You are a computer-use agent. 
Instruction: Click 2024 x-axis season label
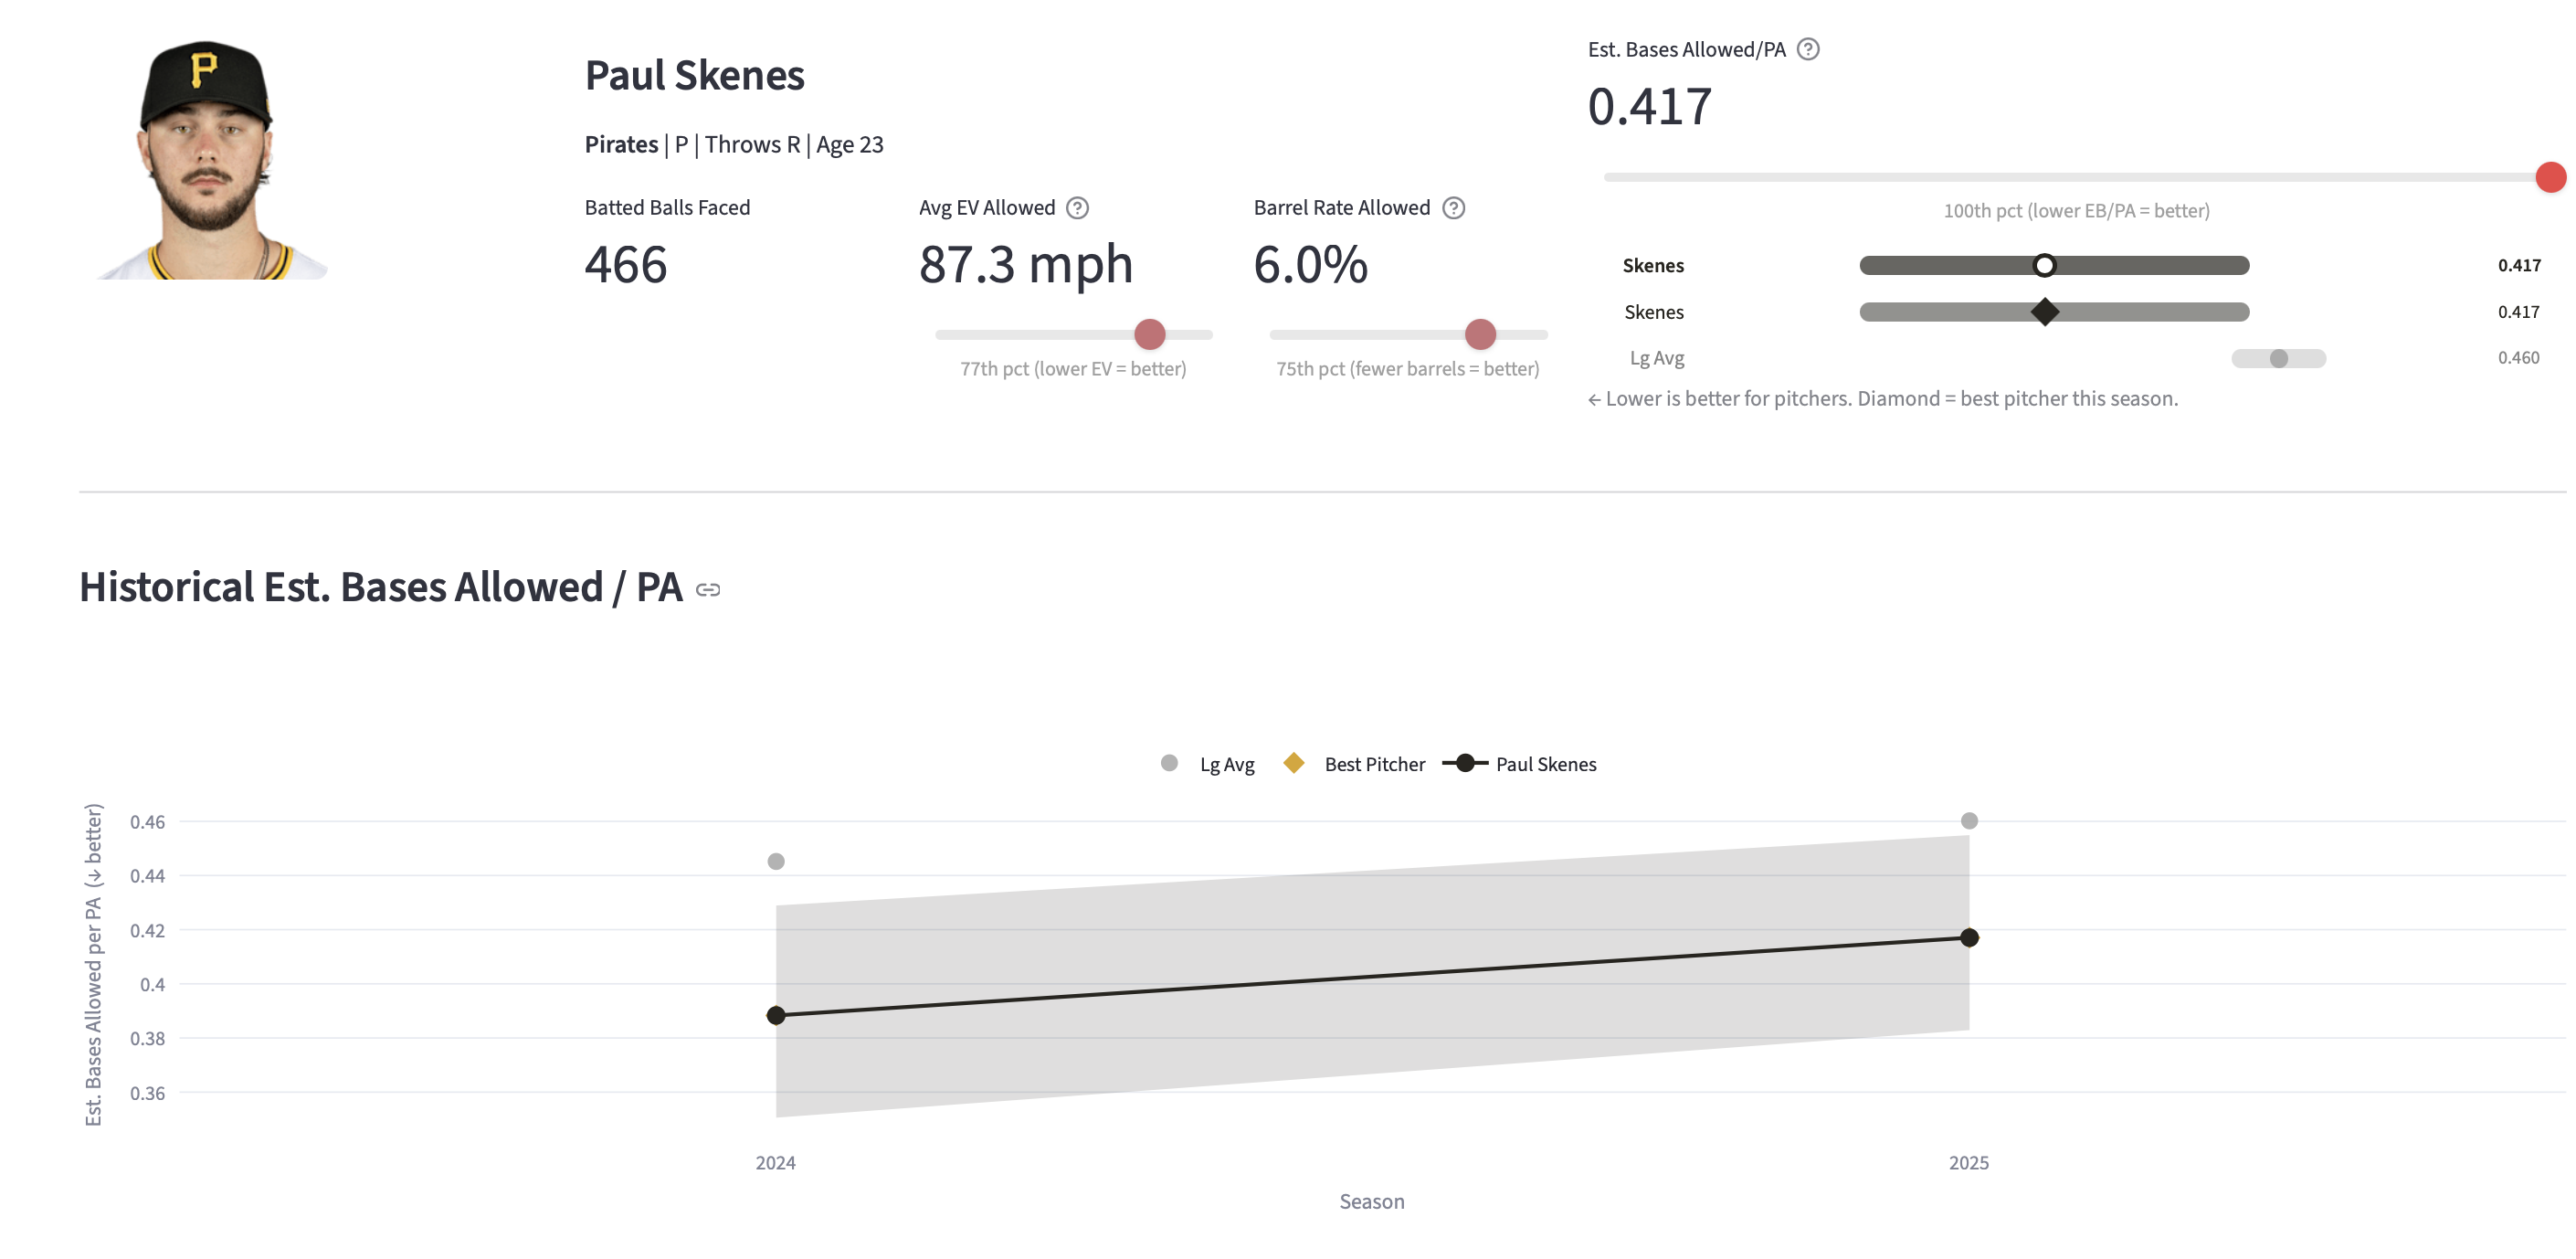(x=775, y=1163)
